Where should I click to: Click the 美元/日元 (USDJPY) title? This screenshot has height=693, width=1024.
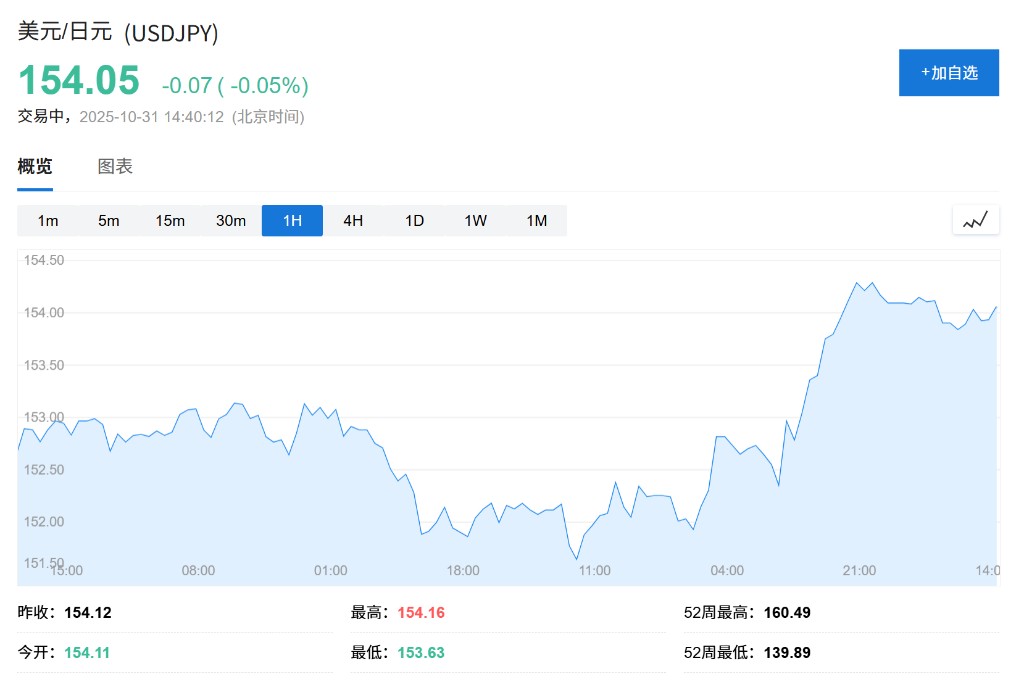pyautogui.click(x=118, y=32)
